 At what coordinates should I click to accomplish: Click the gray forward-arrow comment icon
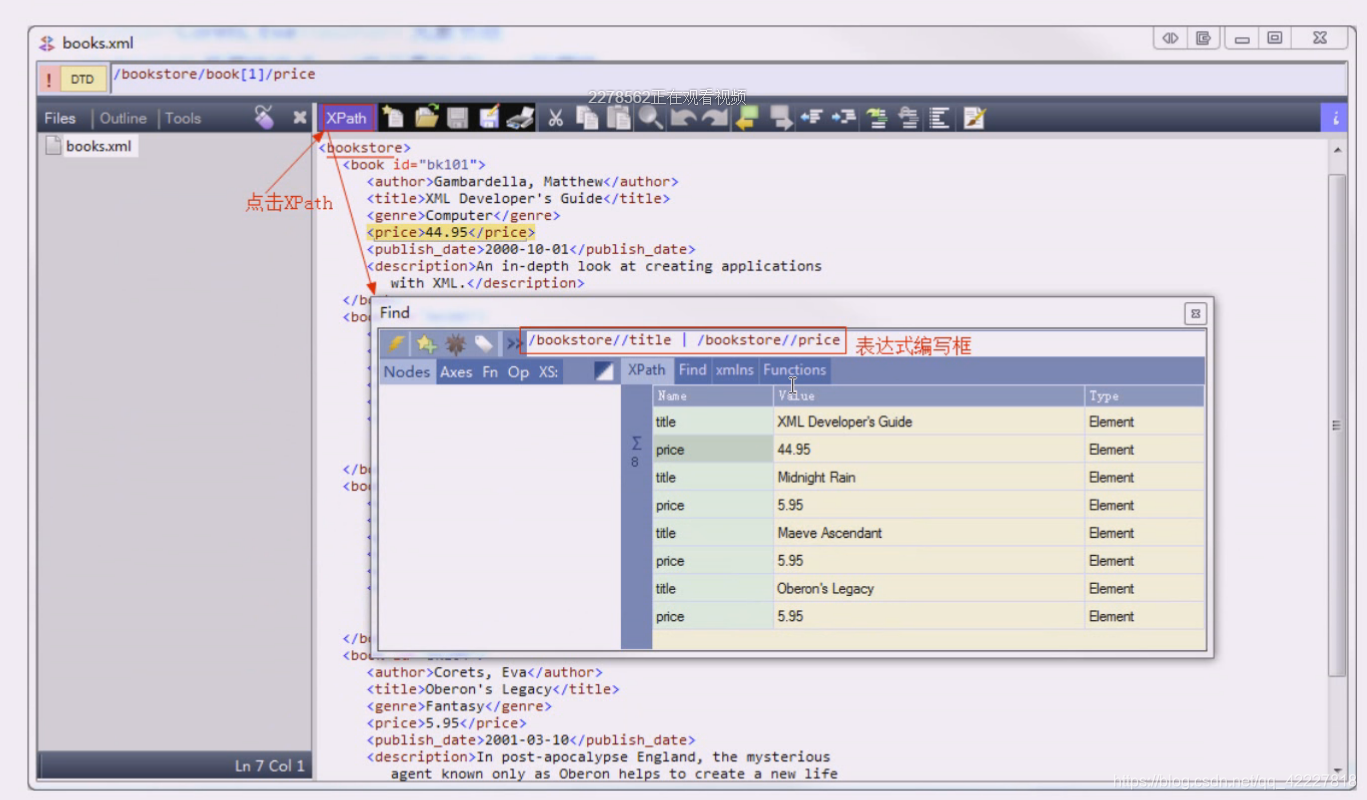[781, 118]
